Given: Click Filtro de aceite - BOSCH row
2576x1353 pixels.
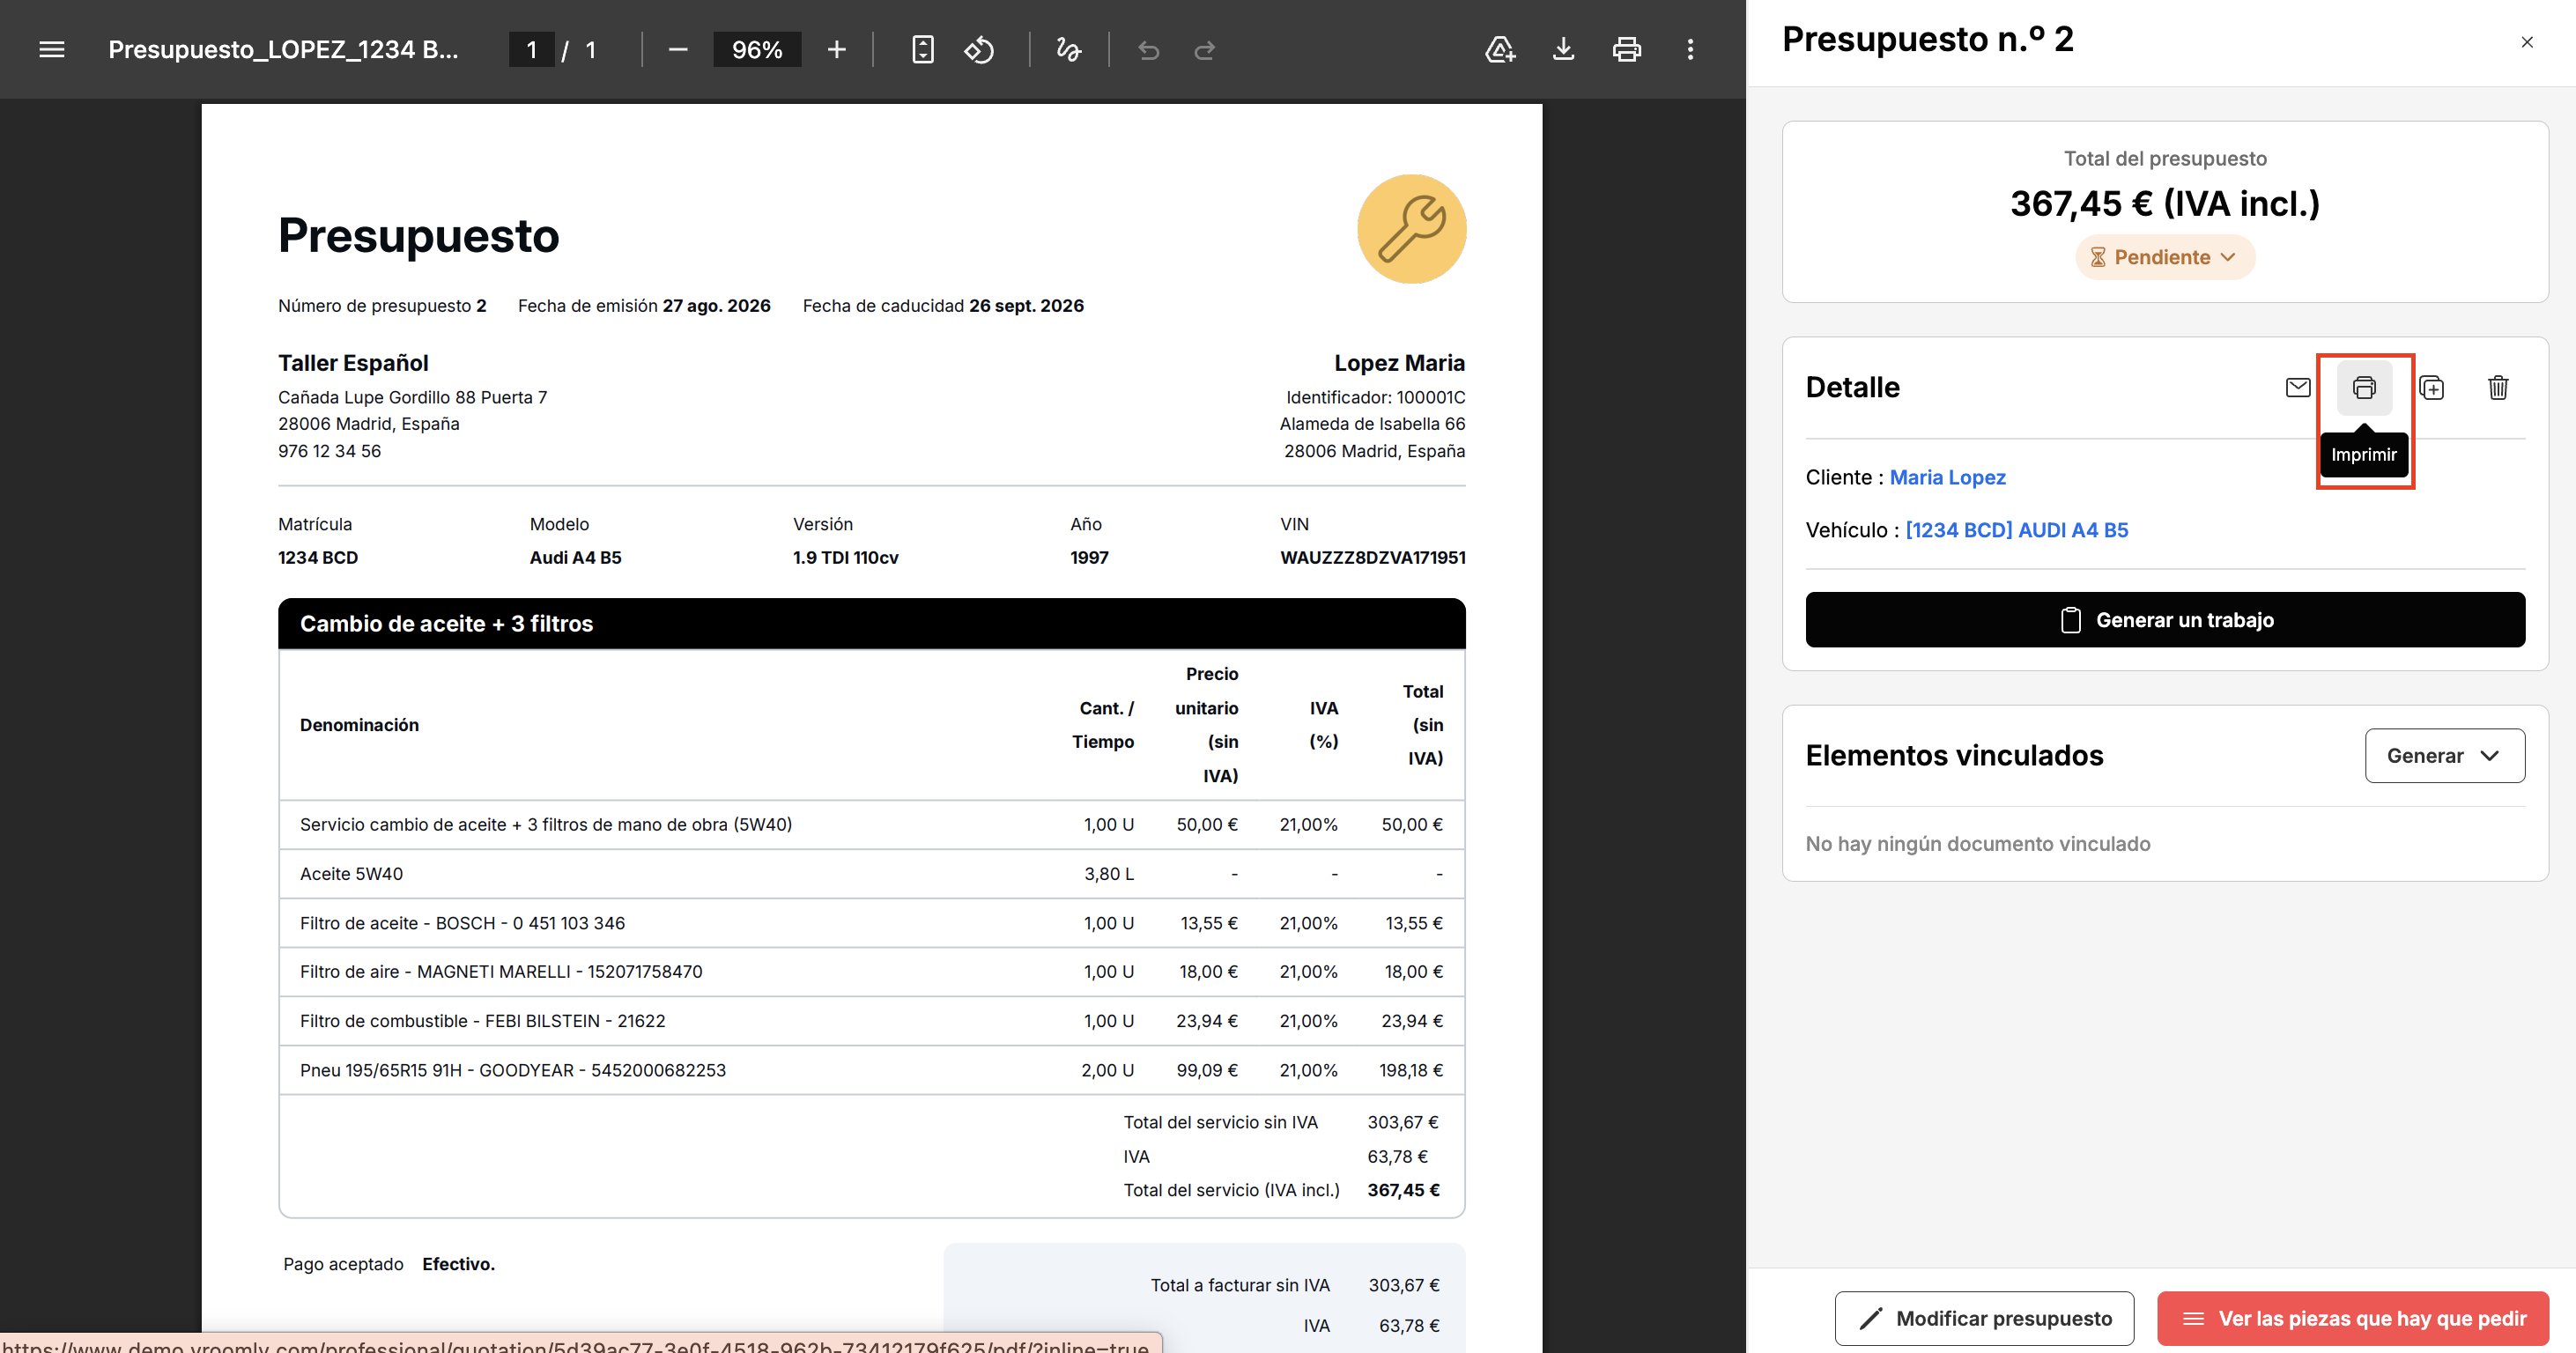Looking at the screenshot, I should 871,923.
